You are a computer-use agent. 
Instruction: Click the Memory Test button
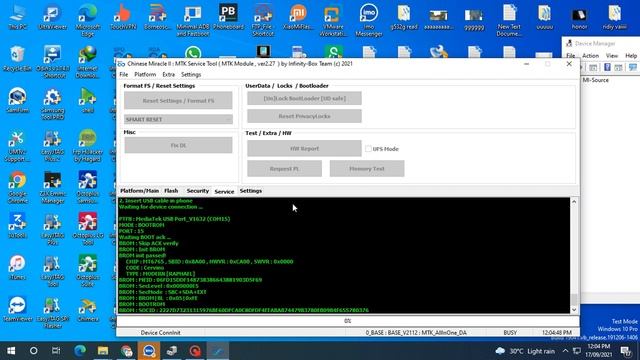[x=367, y=169]
